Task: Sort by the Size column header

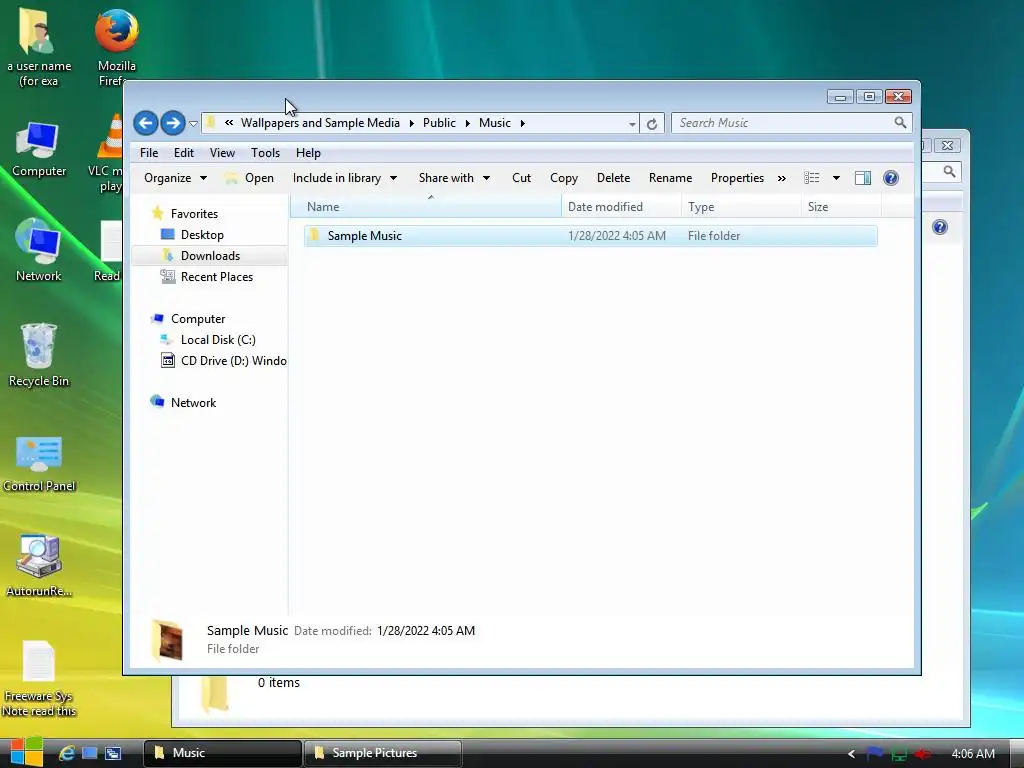Action: click(841, 207)
